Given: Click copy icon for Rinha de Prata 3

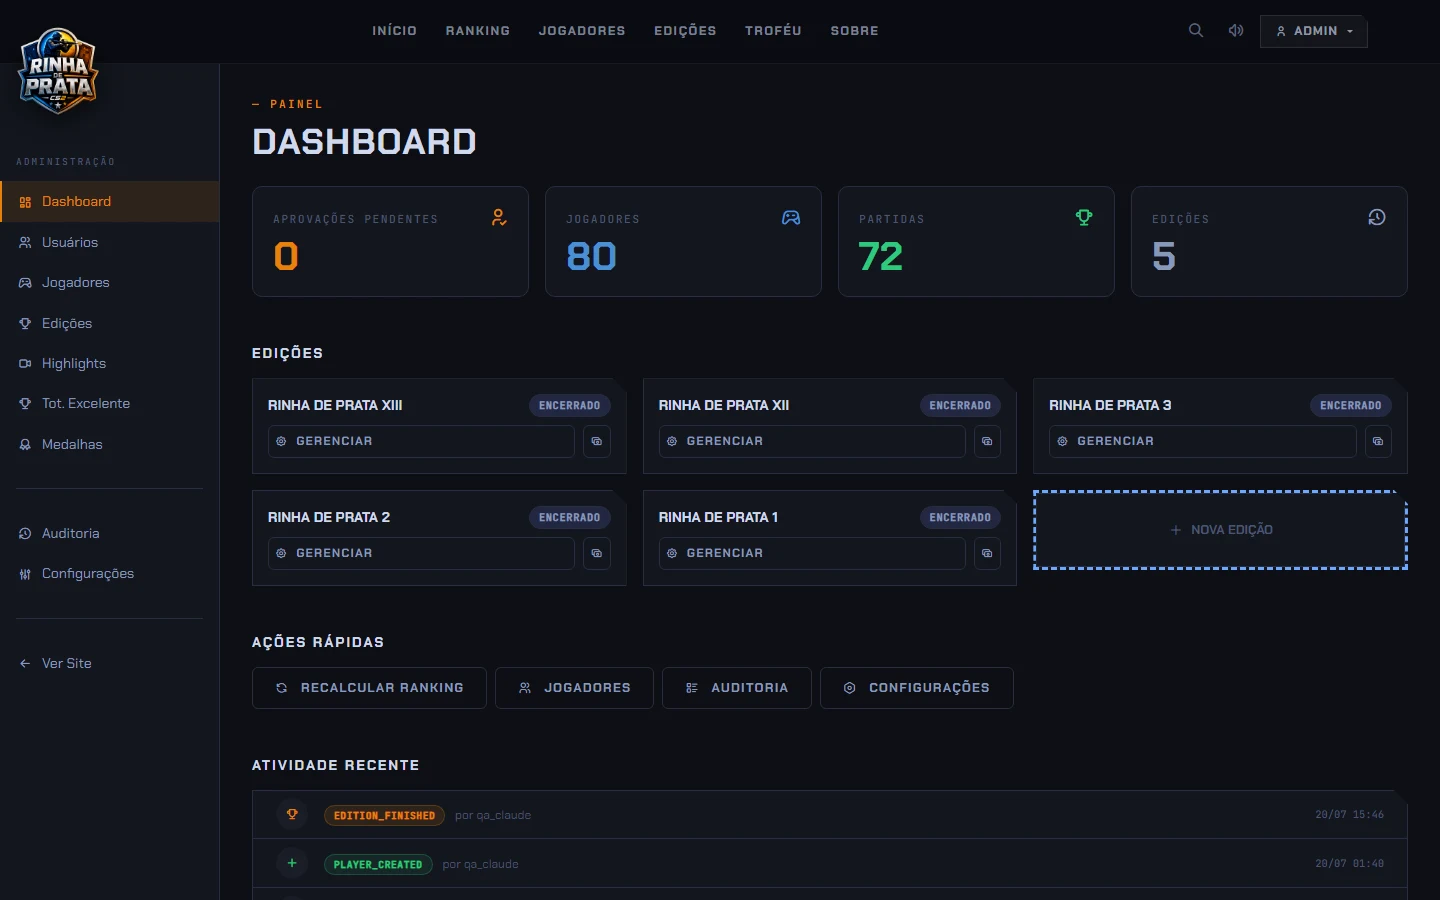Looking at the screenshot, I should [1378, 441].
